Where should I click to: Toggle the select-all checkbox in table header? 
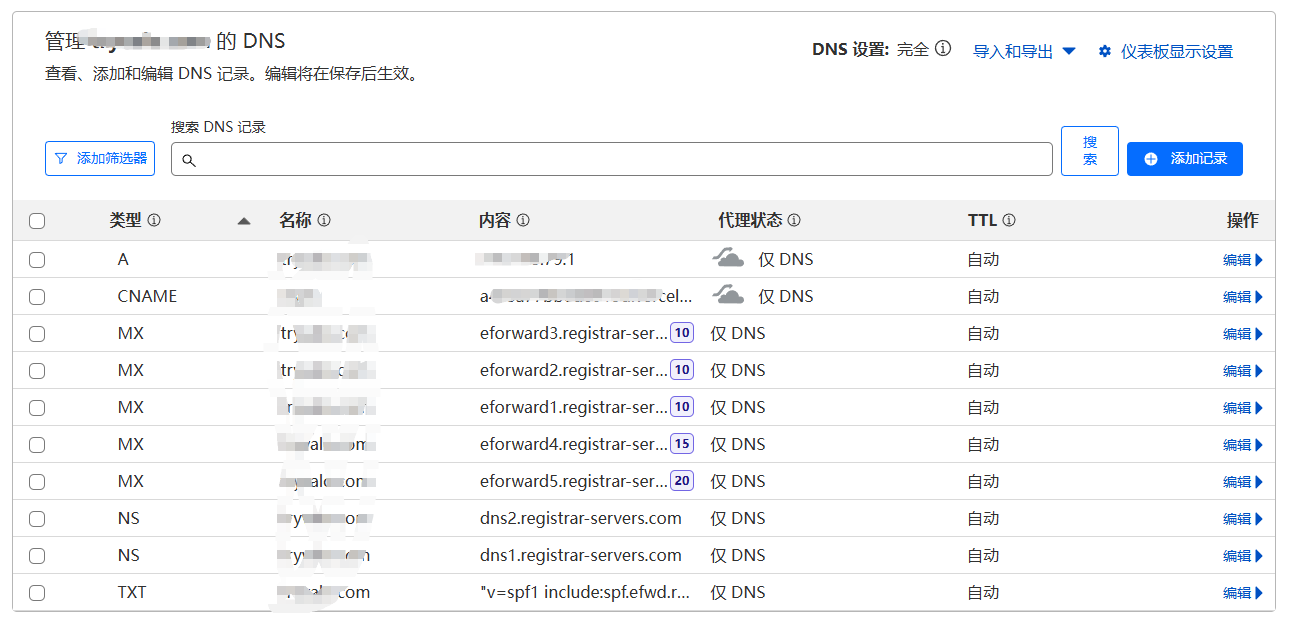(x=37, y=221)
